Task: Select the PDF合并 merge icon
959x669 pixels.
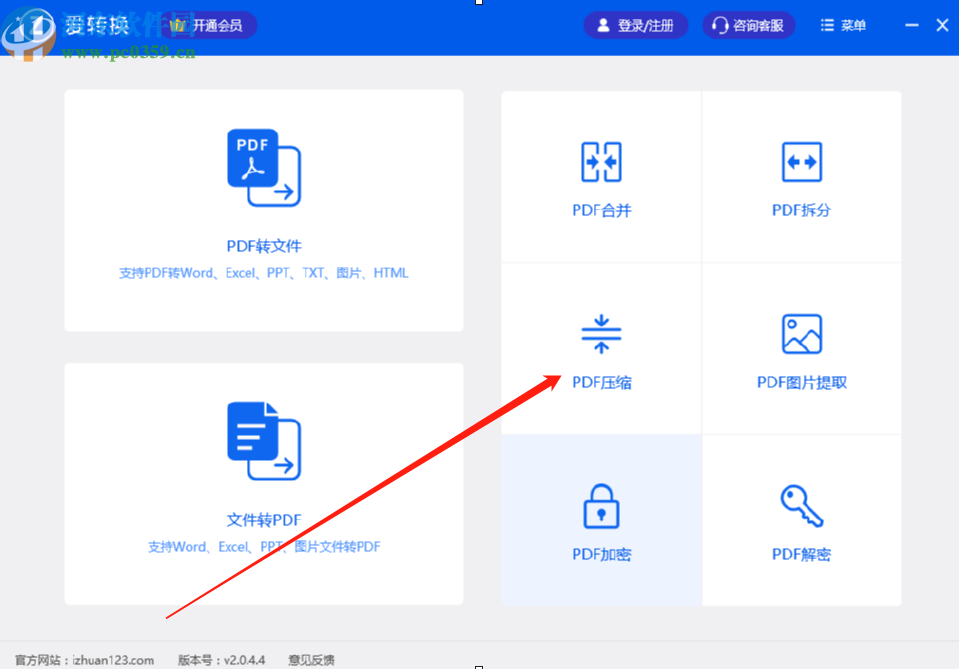Action: [x=601, y=162]
